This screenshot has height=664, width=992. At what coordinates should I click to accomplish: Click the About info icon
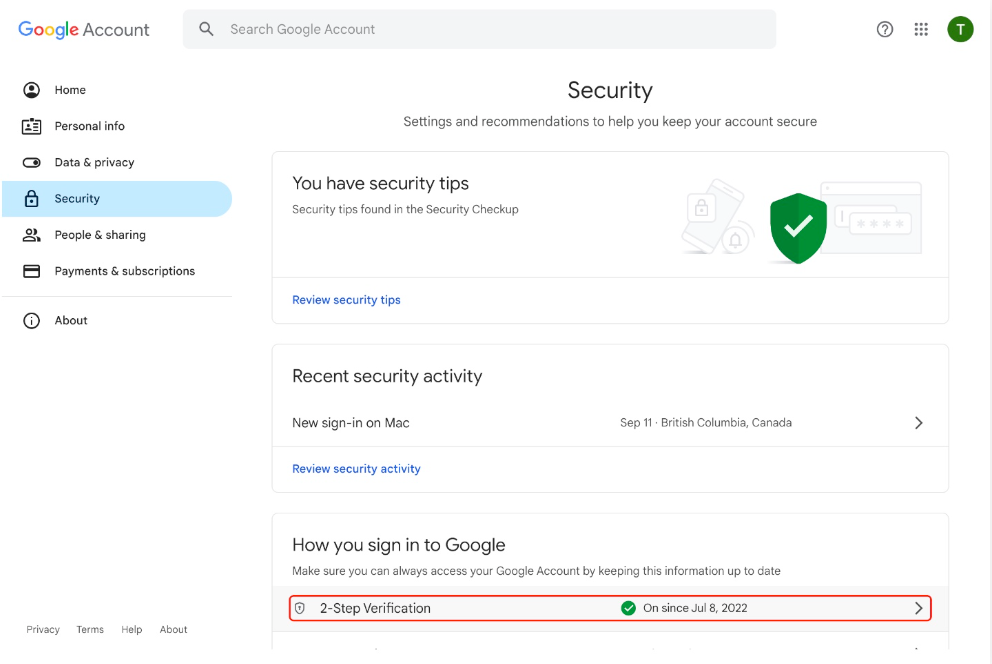32,321
